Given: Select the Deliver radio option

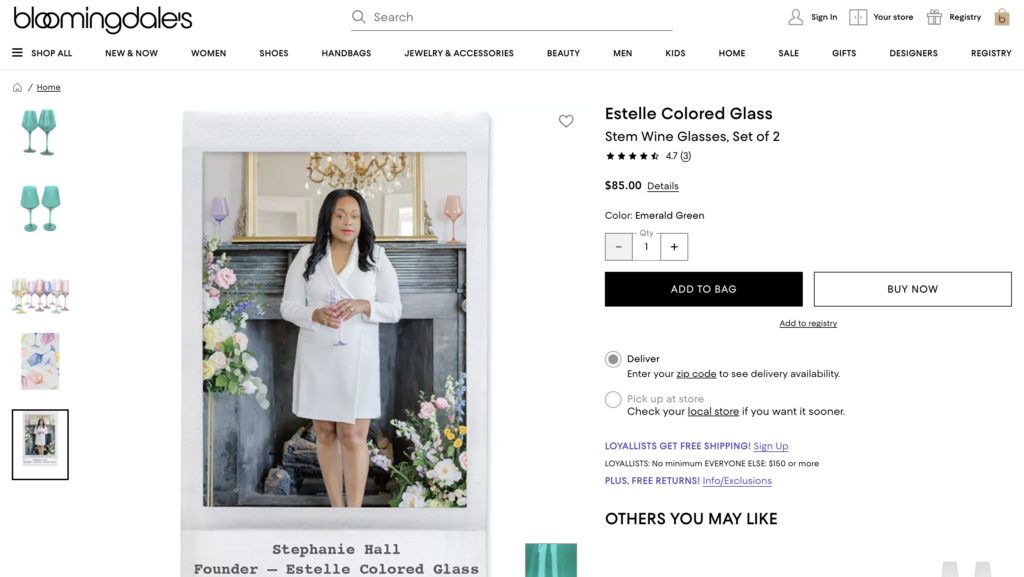Looking at the screenshot, I should [613, 359].
